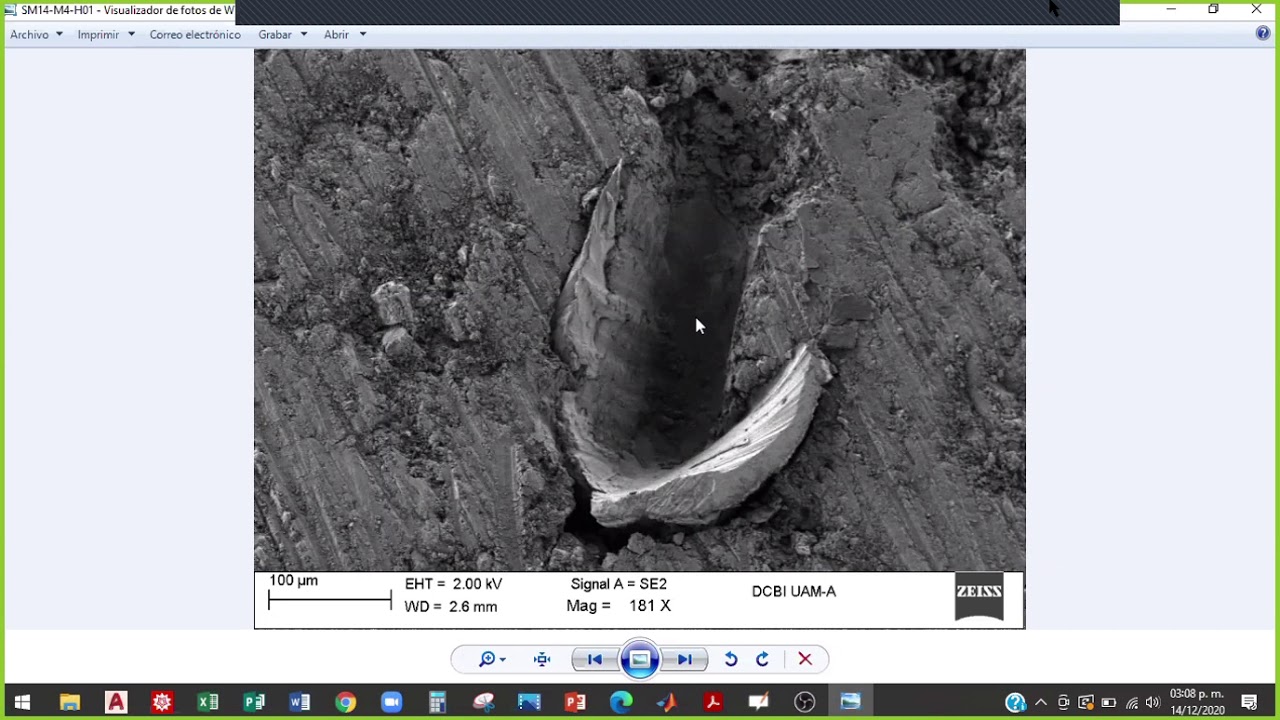Open the Windows Start menu

(22, 702)
